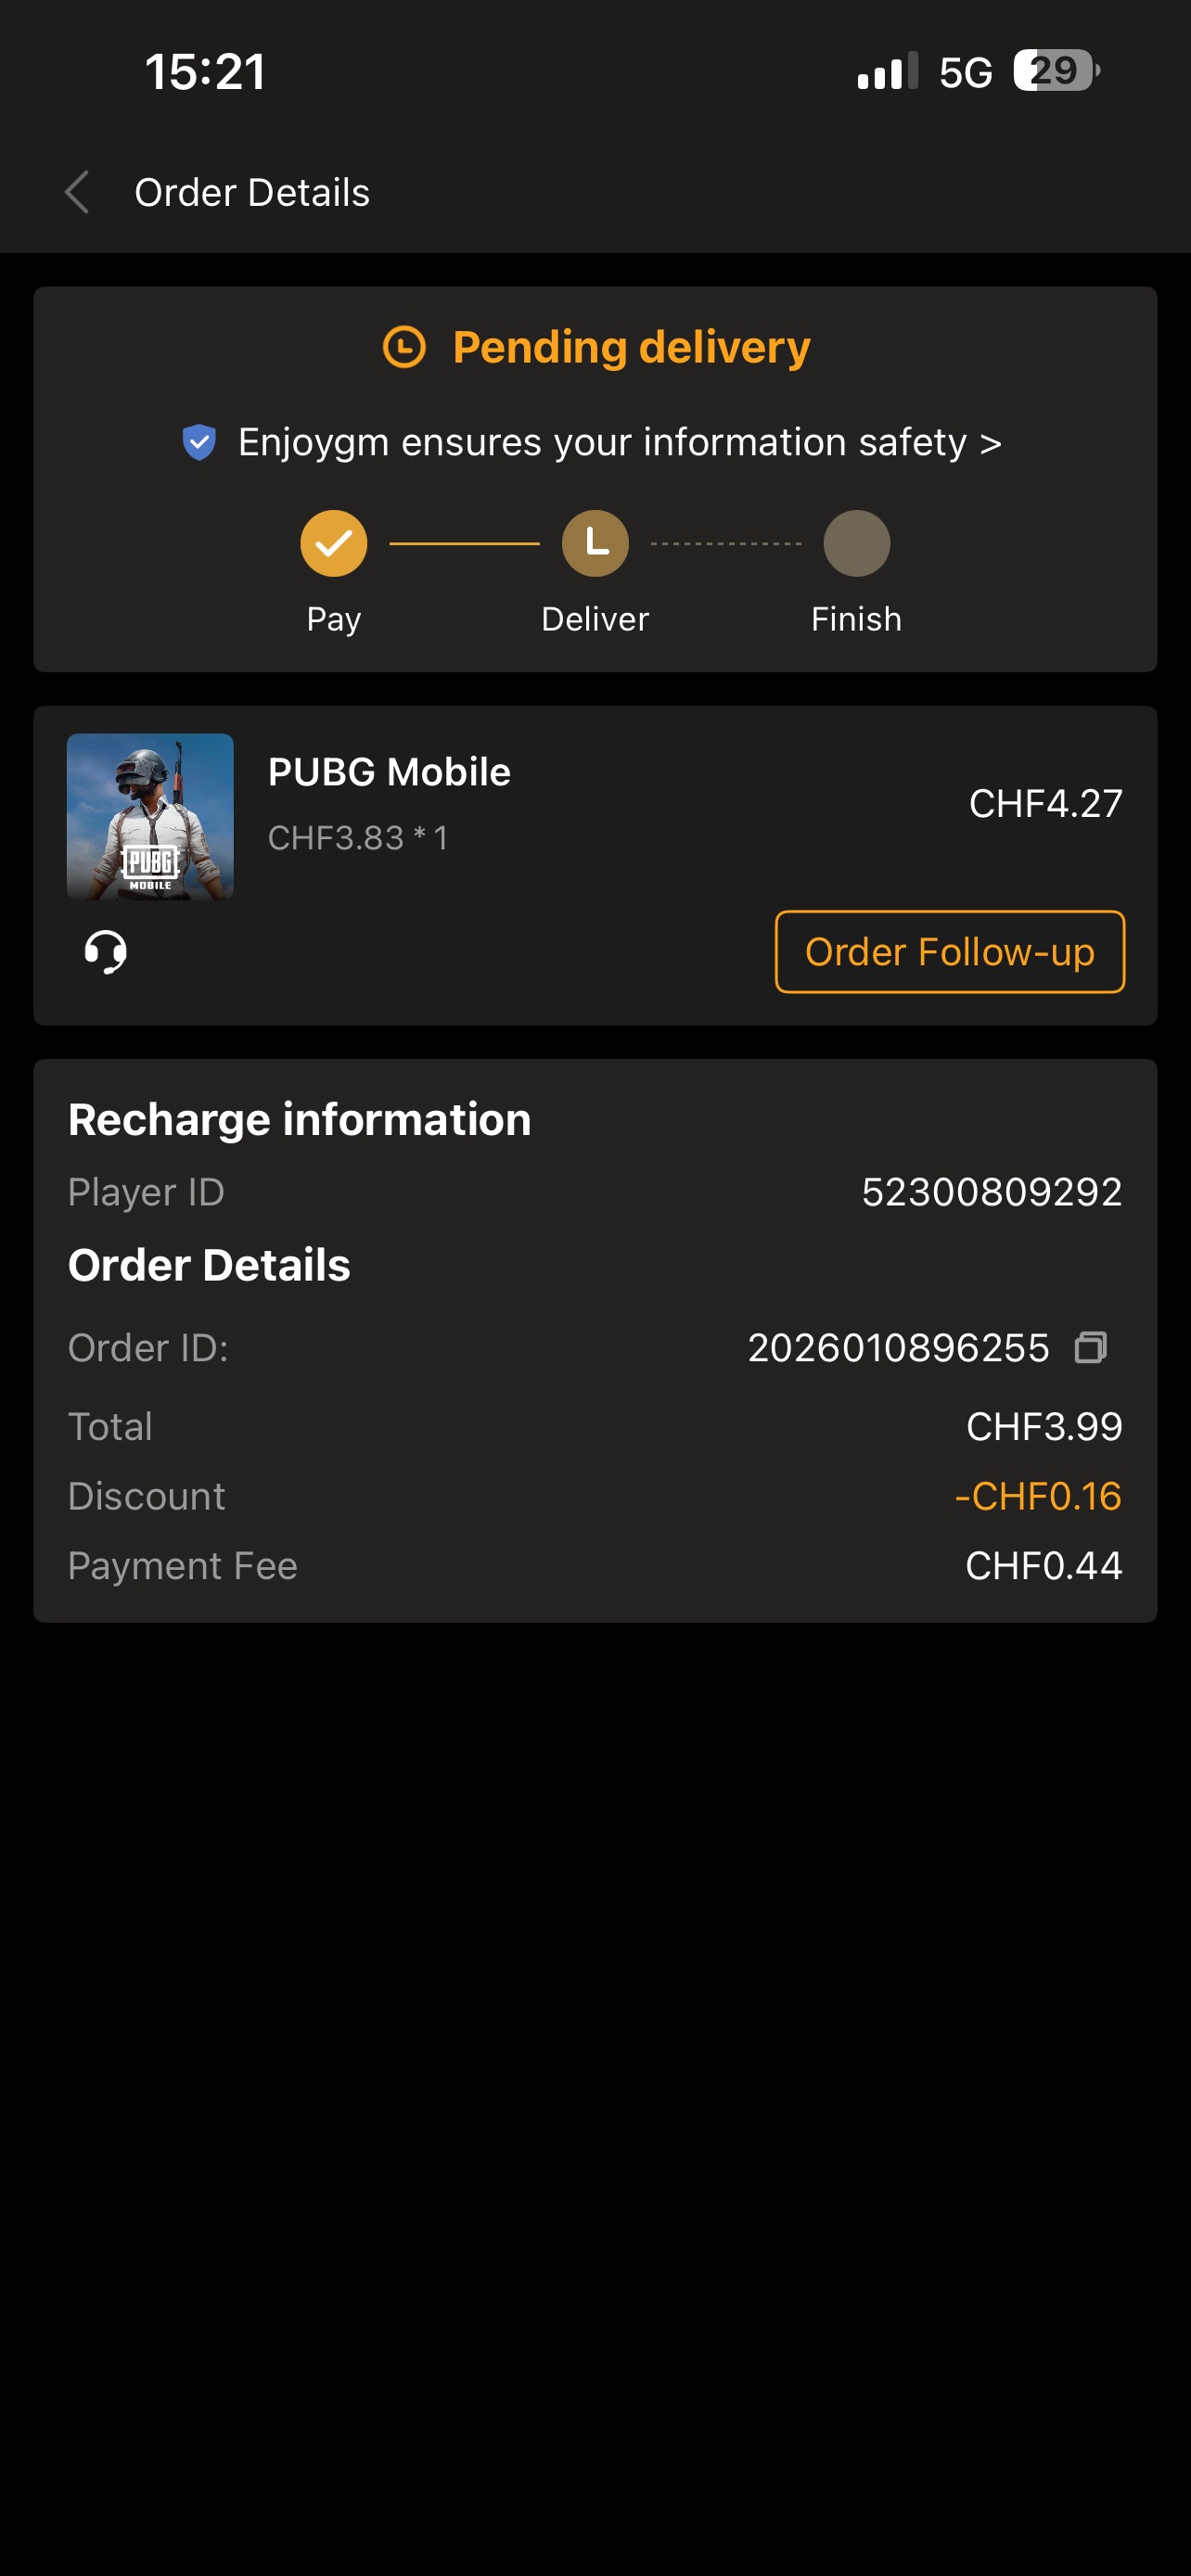
Task: Tap the cellular signal bars
Action: click(887, 72)
